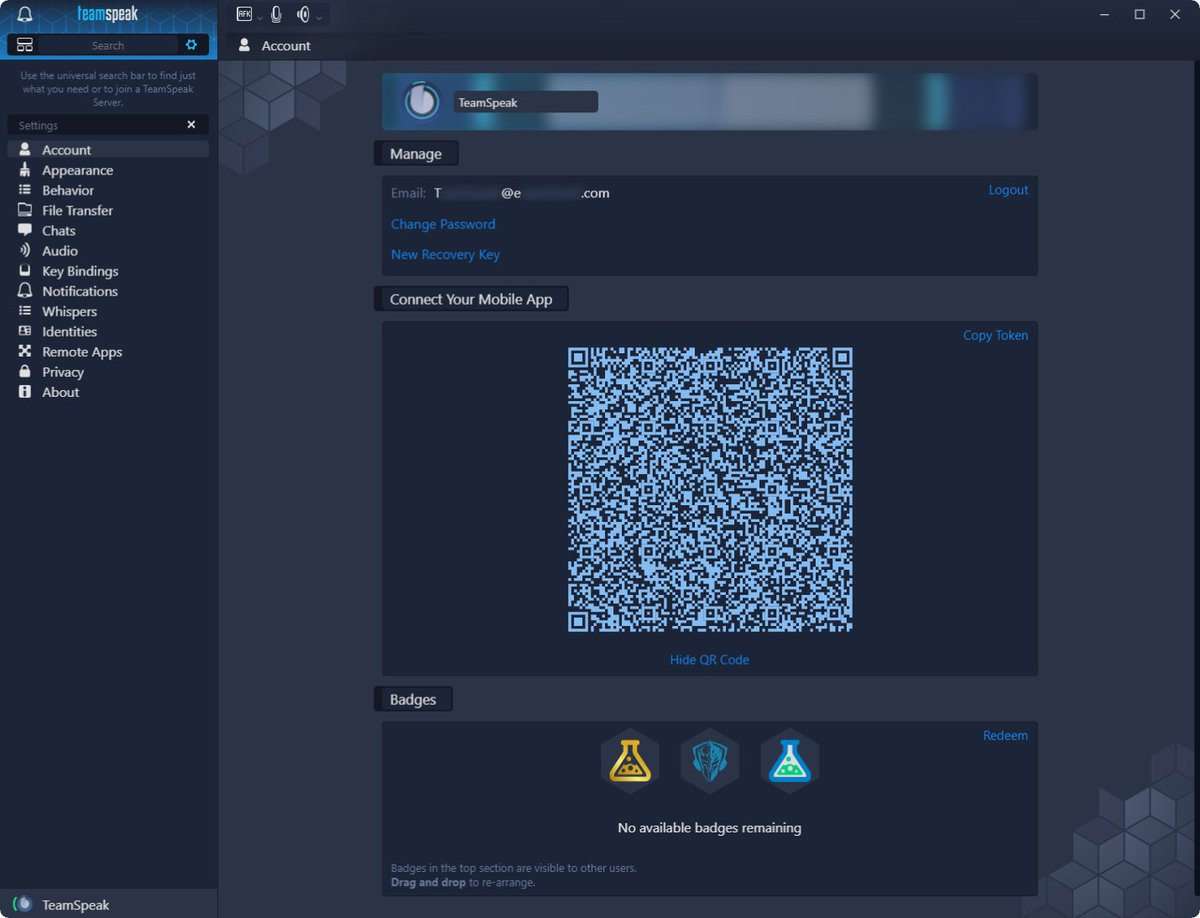Image resolution: width=1200 pixels, height=918 pixels.
Task: Edit the TeamSpeak nickname field
Action: [x=525, y=102]
